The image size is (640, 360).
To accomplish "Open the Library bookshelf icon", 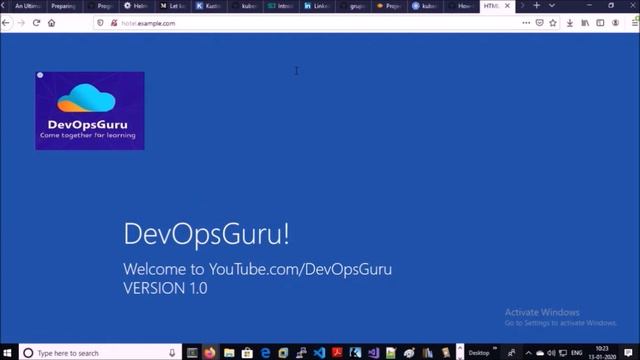I will (585, 23).
